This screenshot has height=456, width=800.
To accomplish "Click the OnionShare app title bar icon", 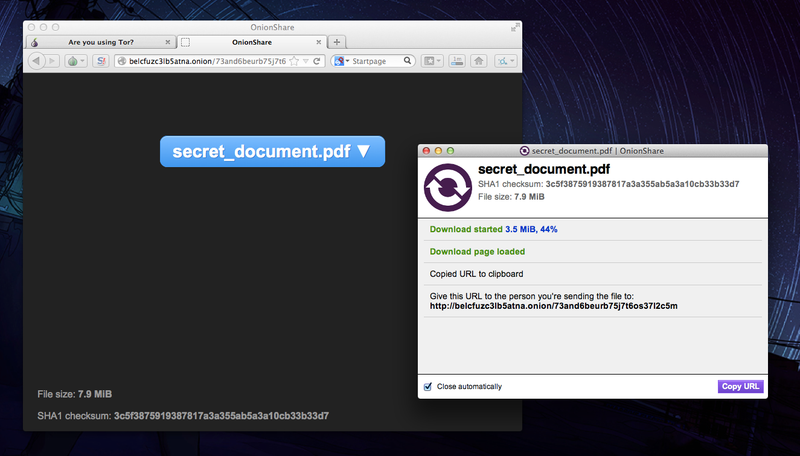I will pos(524,150).
